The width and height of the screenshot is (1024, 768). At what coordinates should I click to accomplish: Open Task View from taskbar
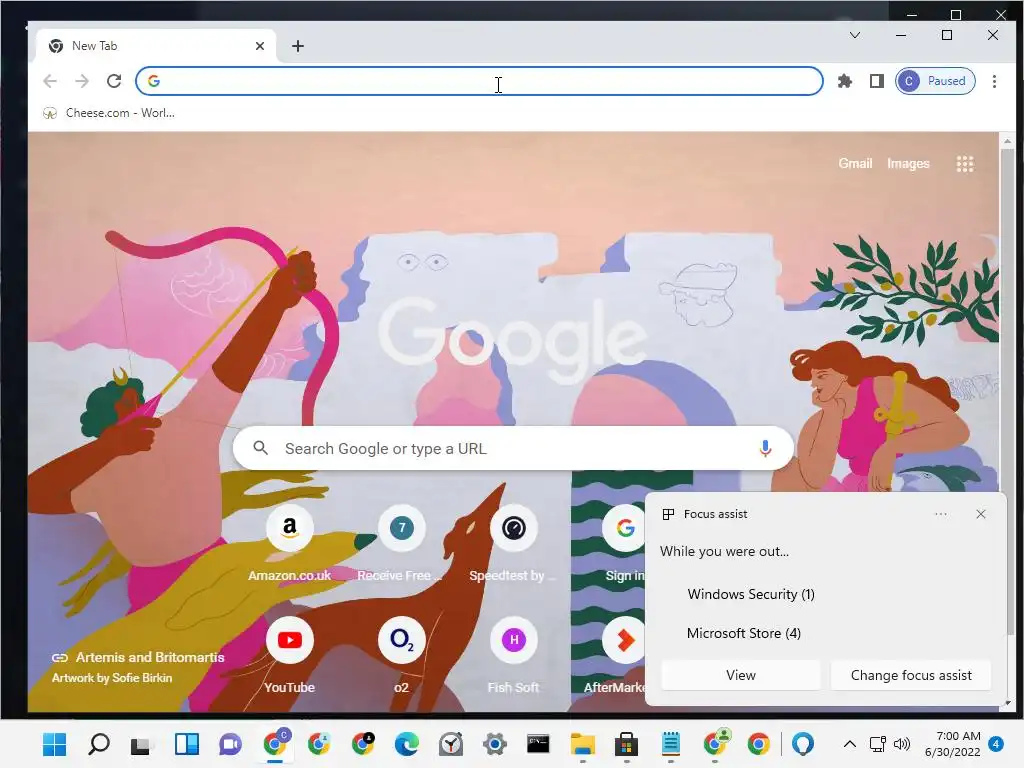pos(141,744)
